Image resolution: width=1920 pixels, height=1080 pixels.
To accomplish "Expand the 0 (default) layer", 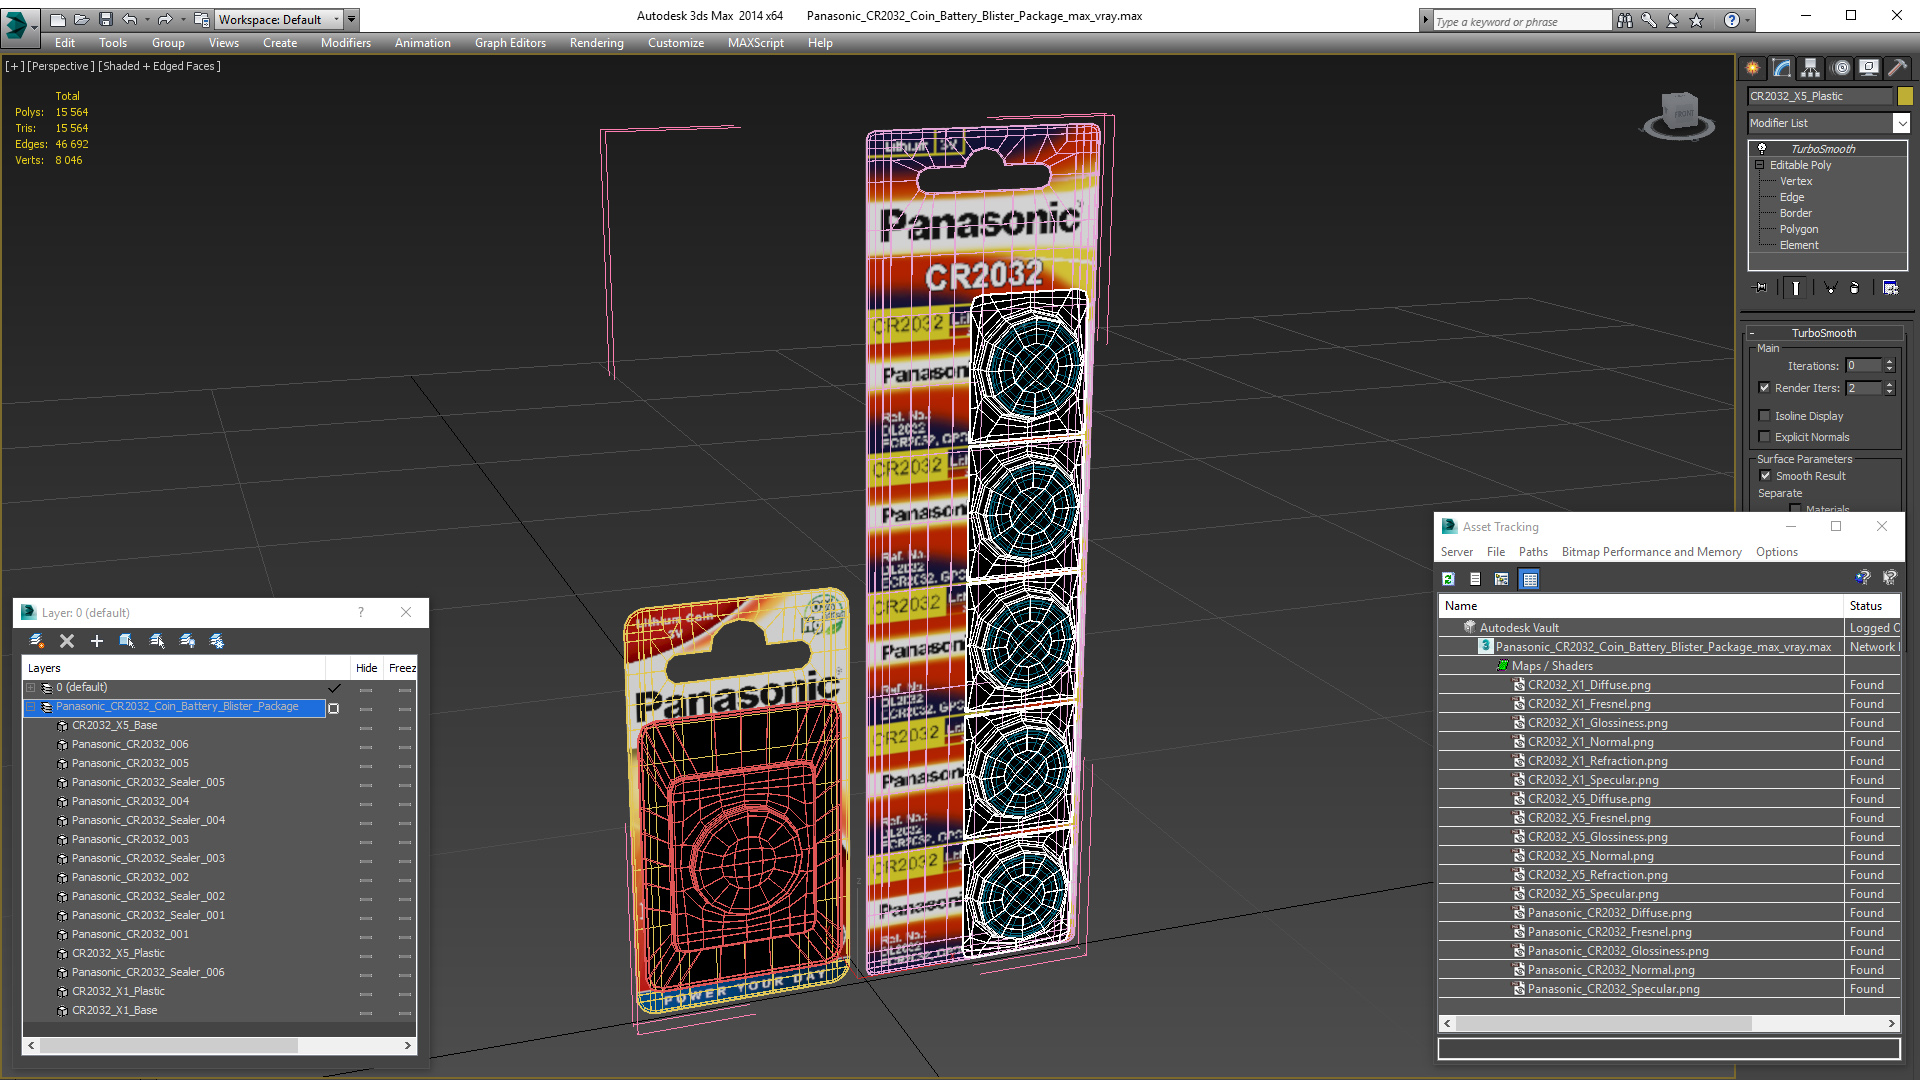I will point(31,688).
